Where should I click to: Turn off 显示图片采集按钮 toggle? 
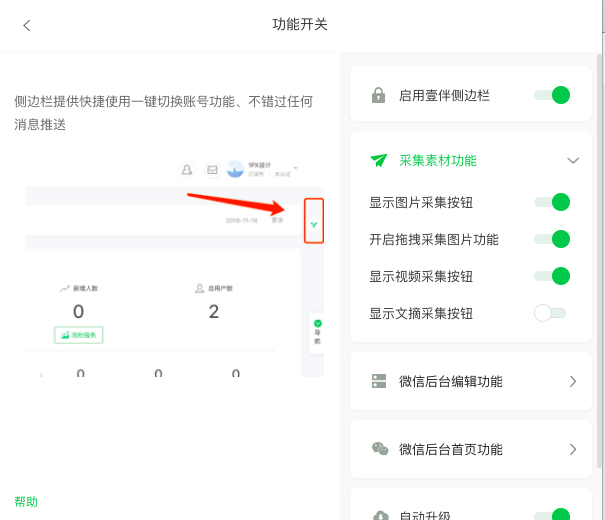551,202
